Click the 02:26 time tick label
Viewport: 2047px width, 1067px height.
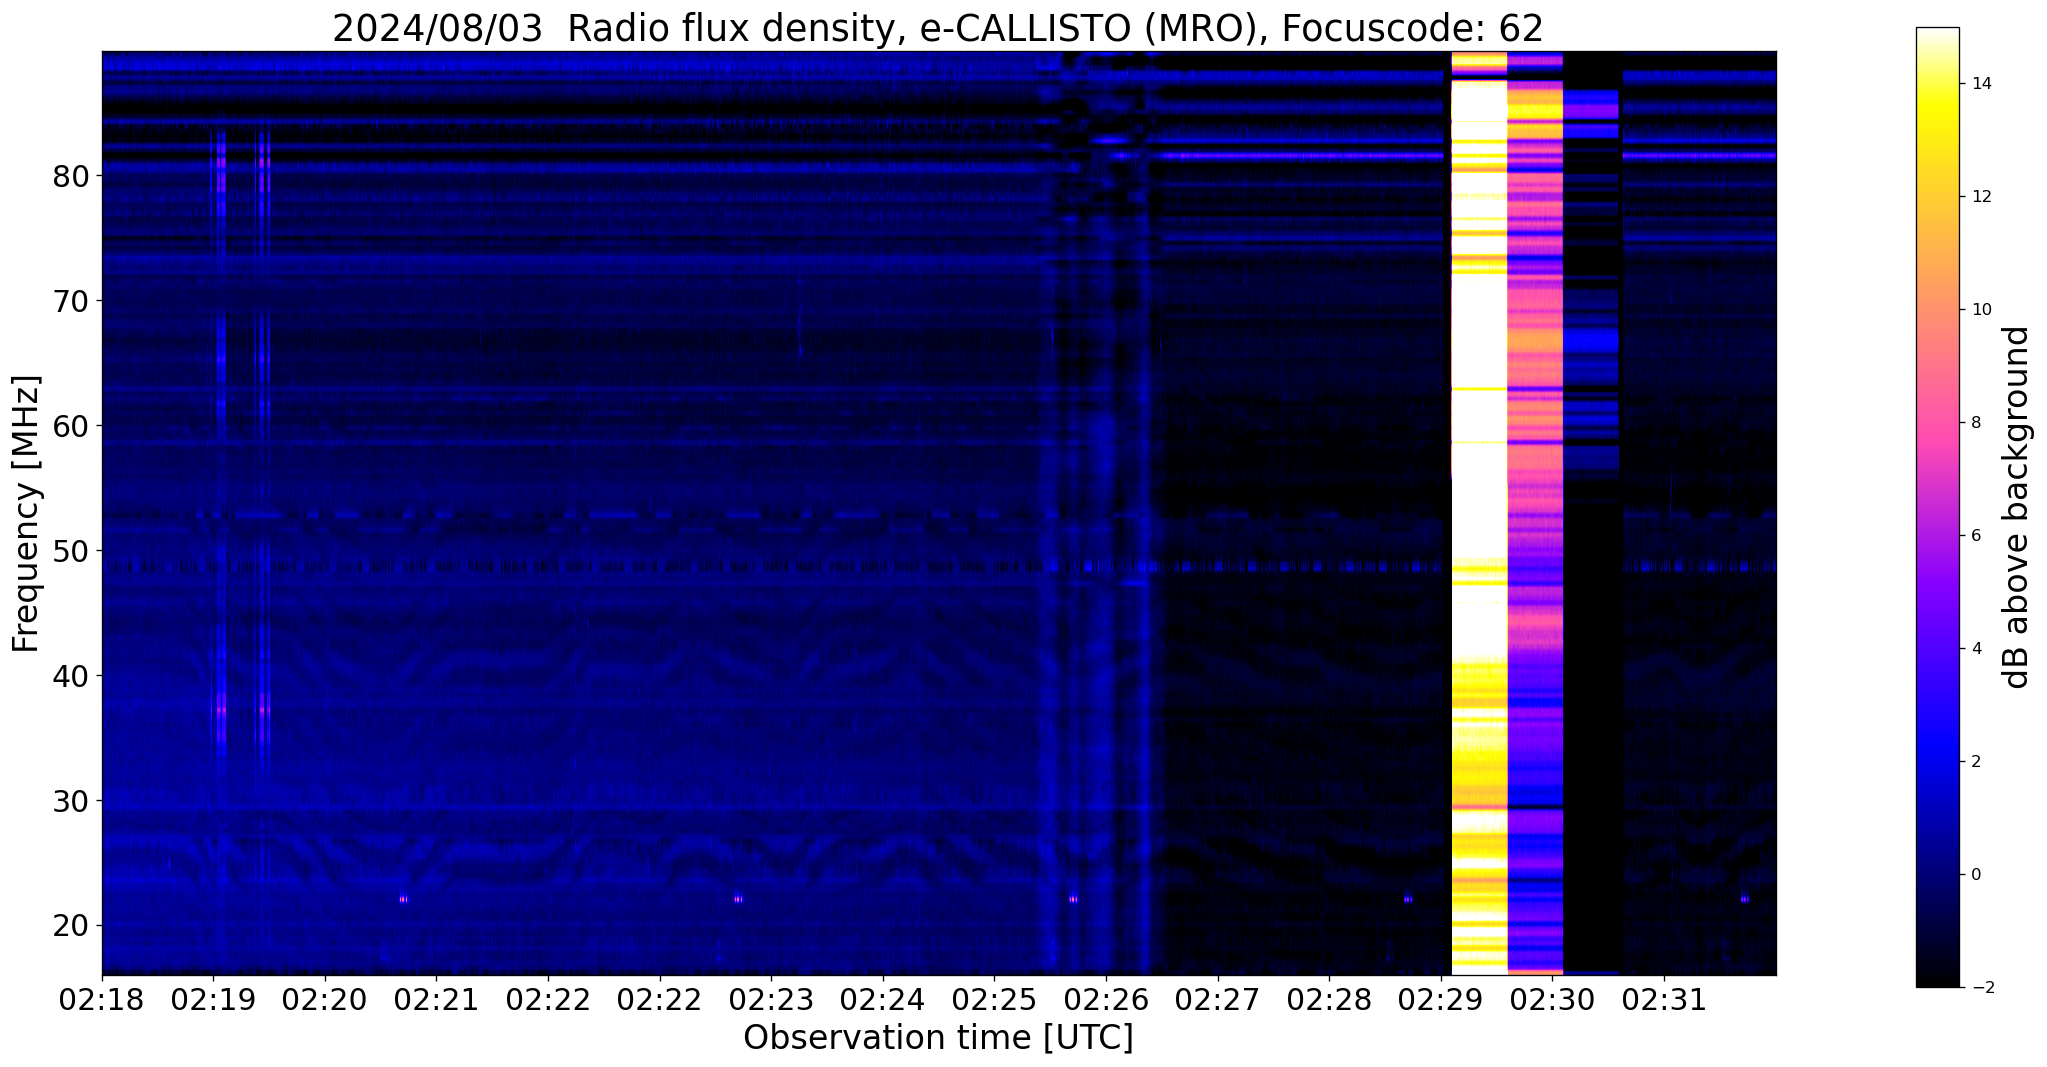point(1106,999)
